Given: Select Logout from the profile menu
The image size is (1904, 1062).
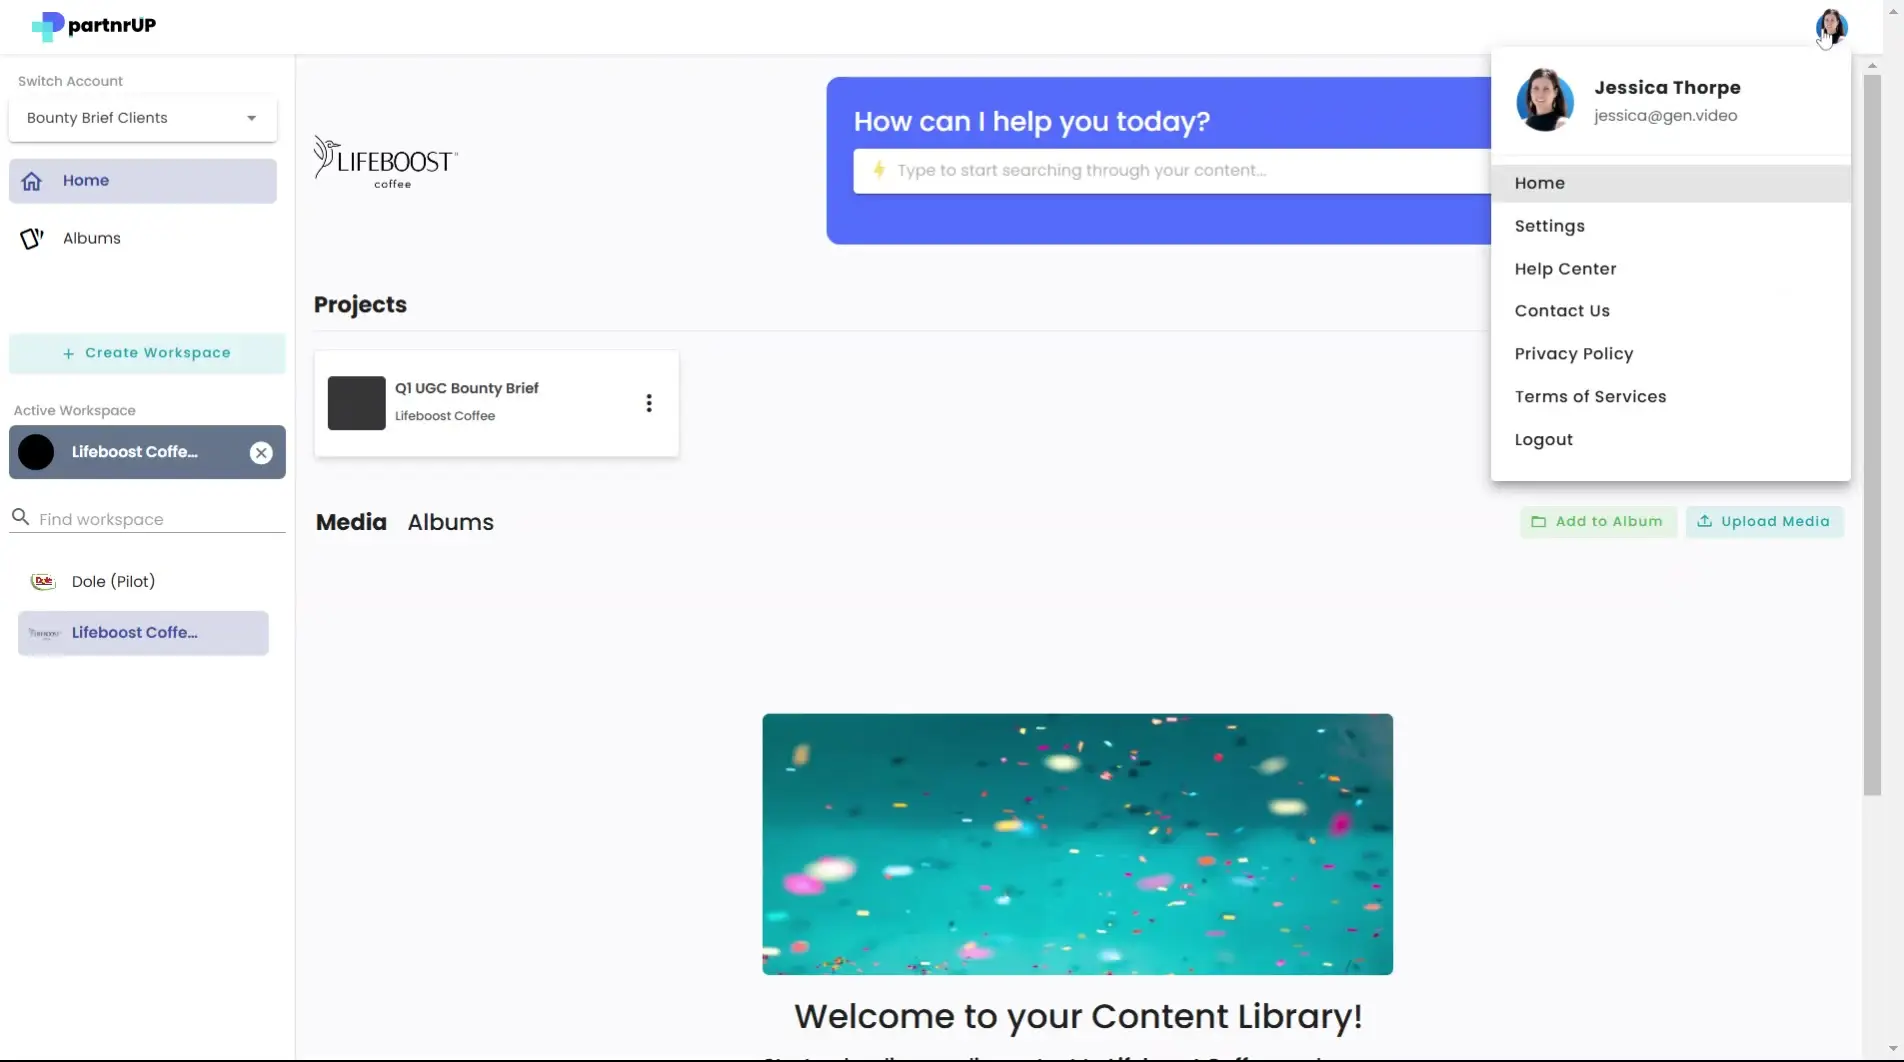Looking at the screenshot, I should tap(1543, 439).
